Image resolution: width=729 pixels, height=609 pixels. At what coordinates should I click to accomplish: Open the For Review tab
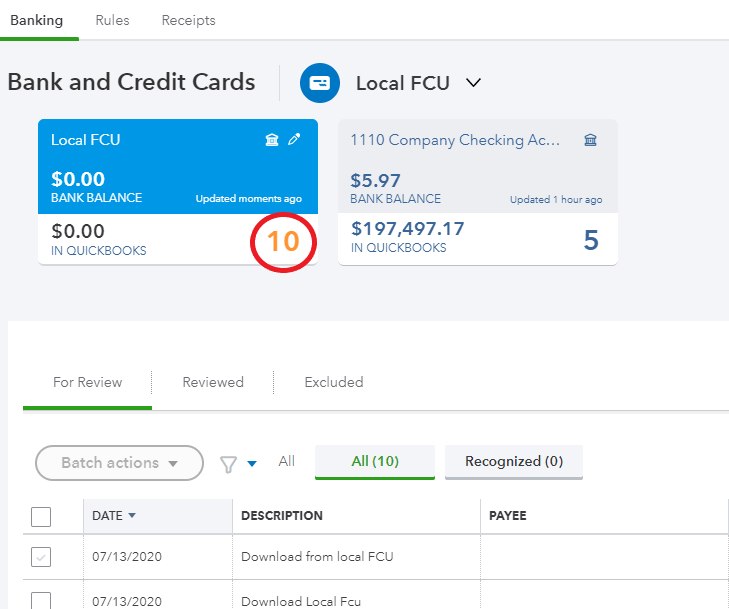click(87, 382)
